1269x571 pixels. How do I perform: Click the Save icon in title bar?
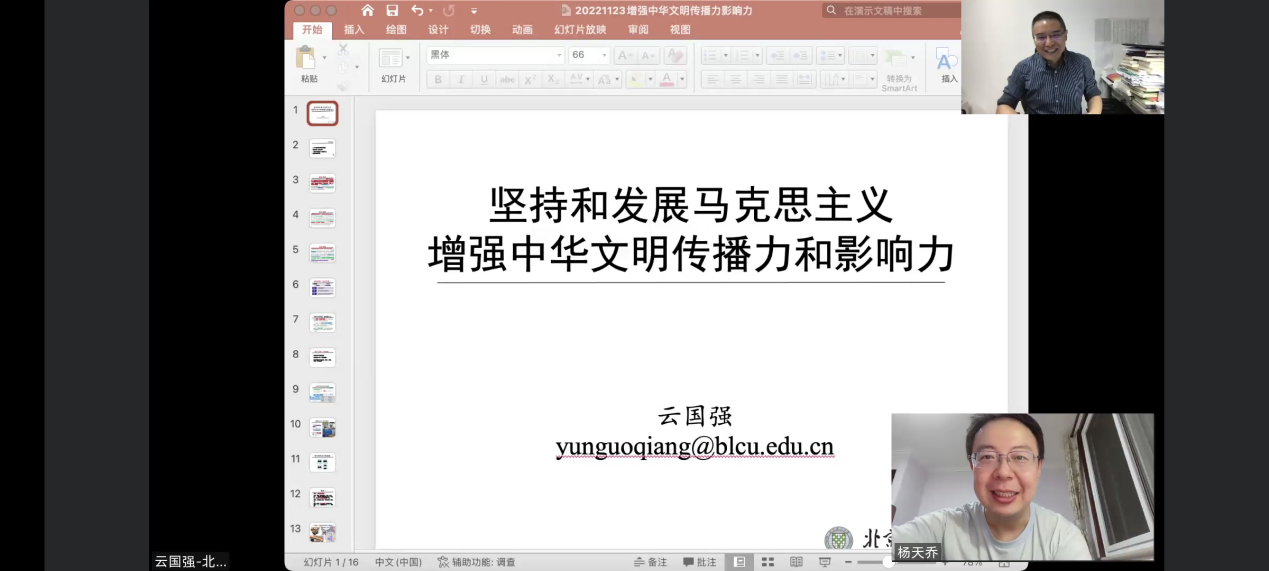(392, 10)
